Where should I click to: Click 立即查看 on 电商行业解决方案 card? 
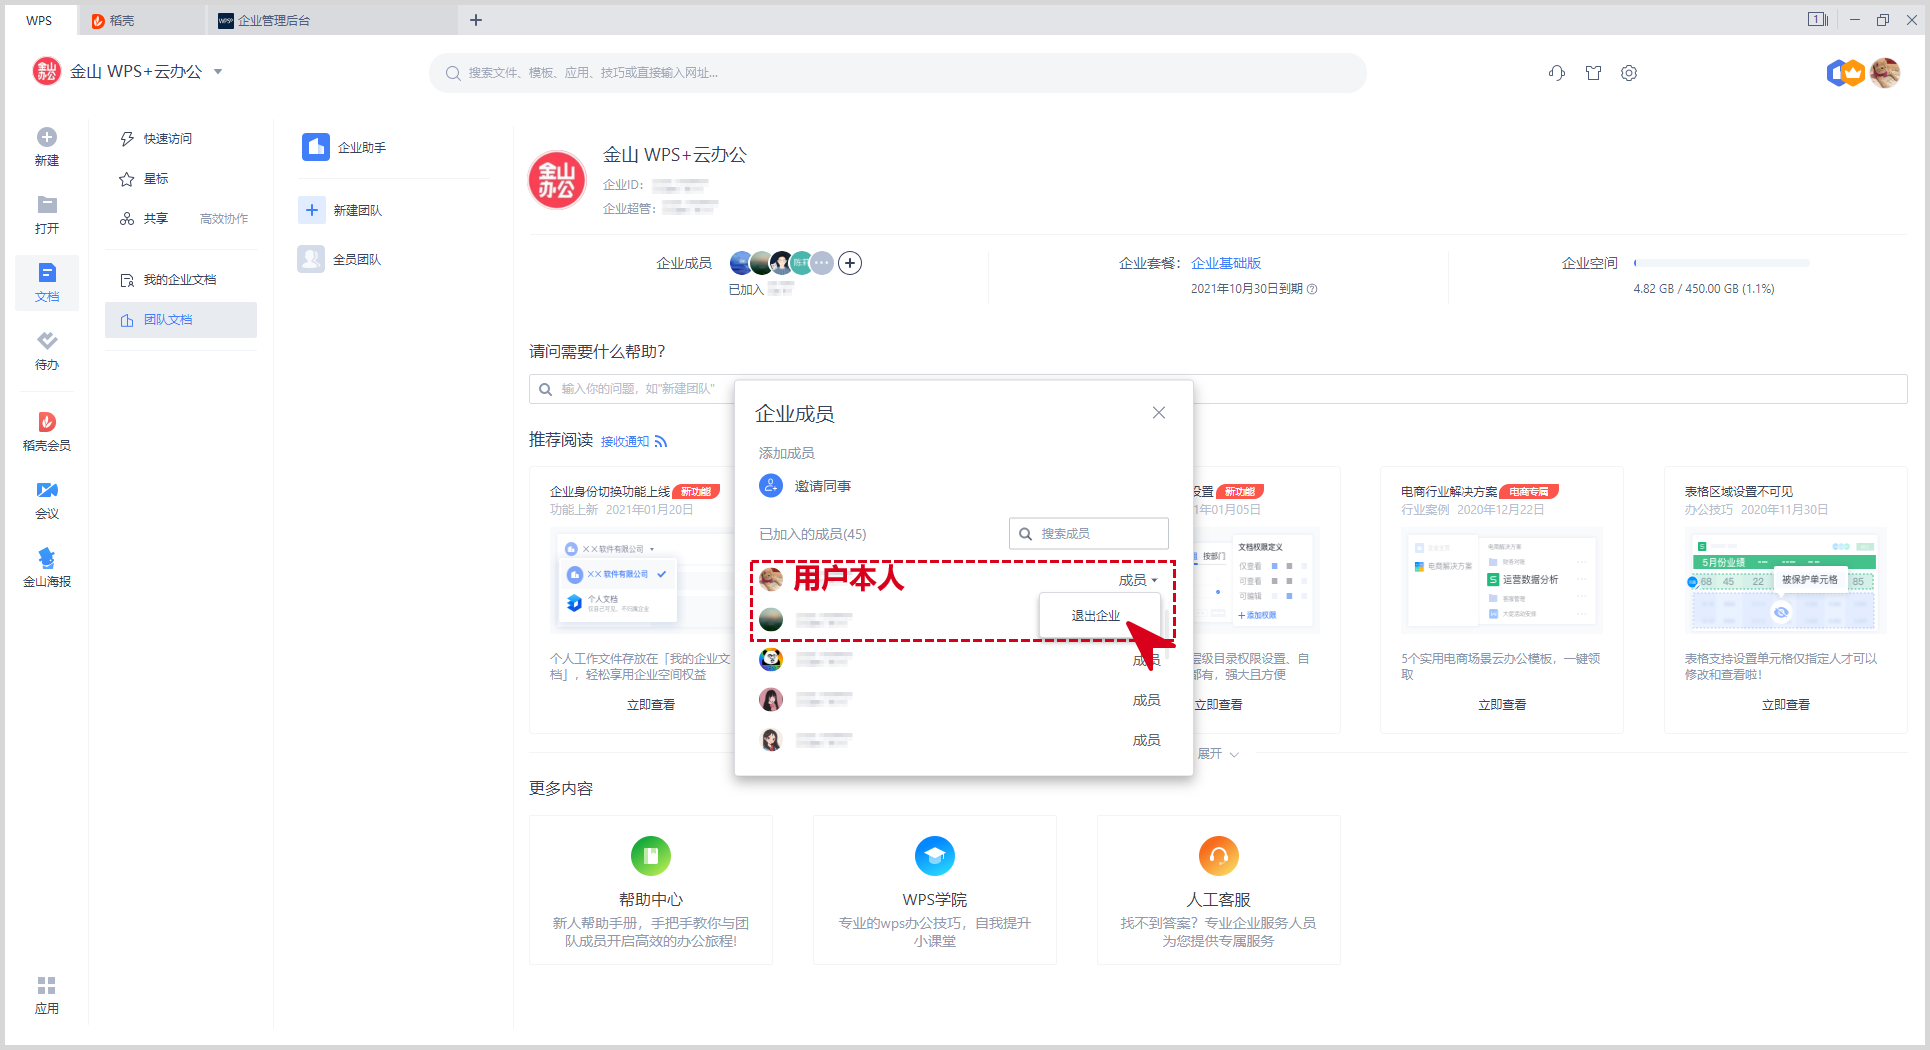(1502, 705)
